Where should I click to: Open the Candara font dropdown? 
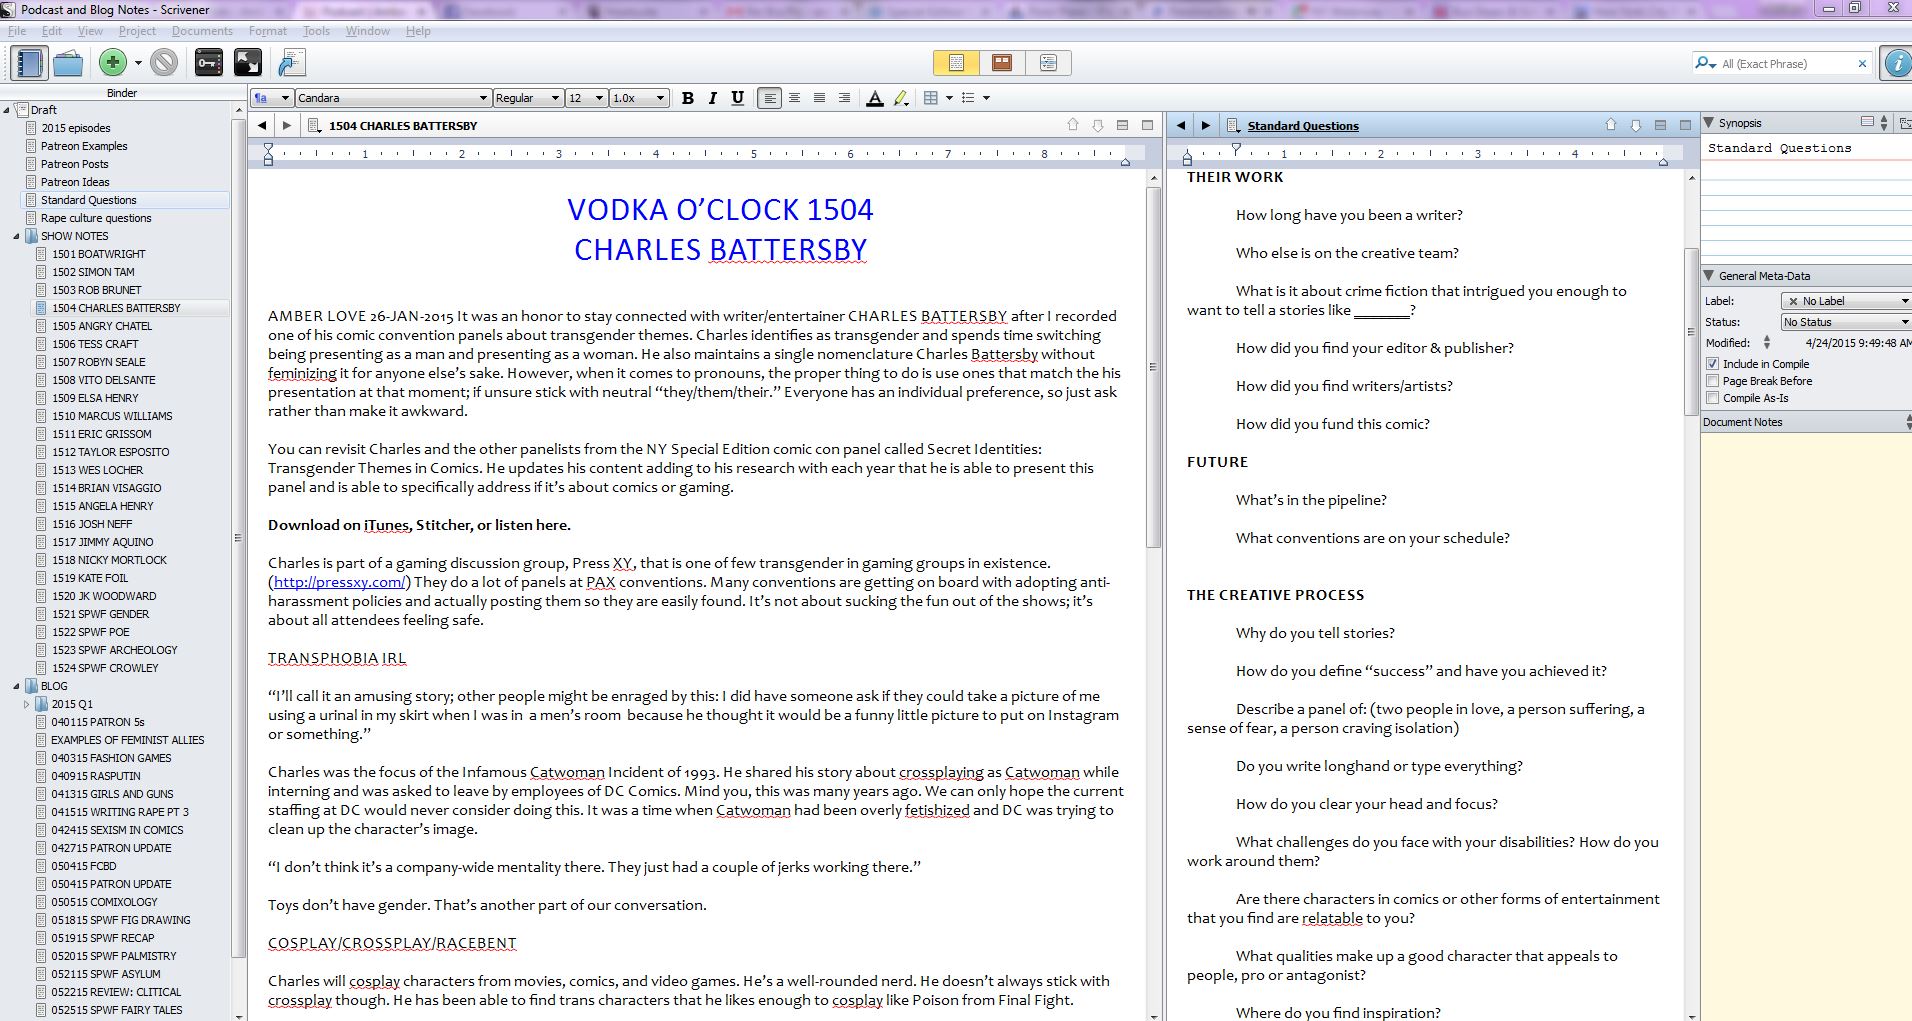(393, 98)
